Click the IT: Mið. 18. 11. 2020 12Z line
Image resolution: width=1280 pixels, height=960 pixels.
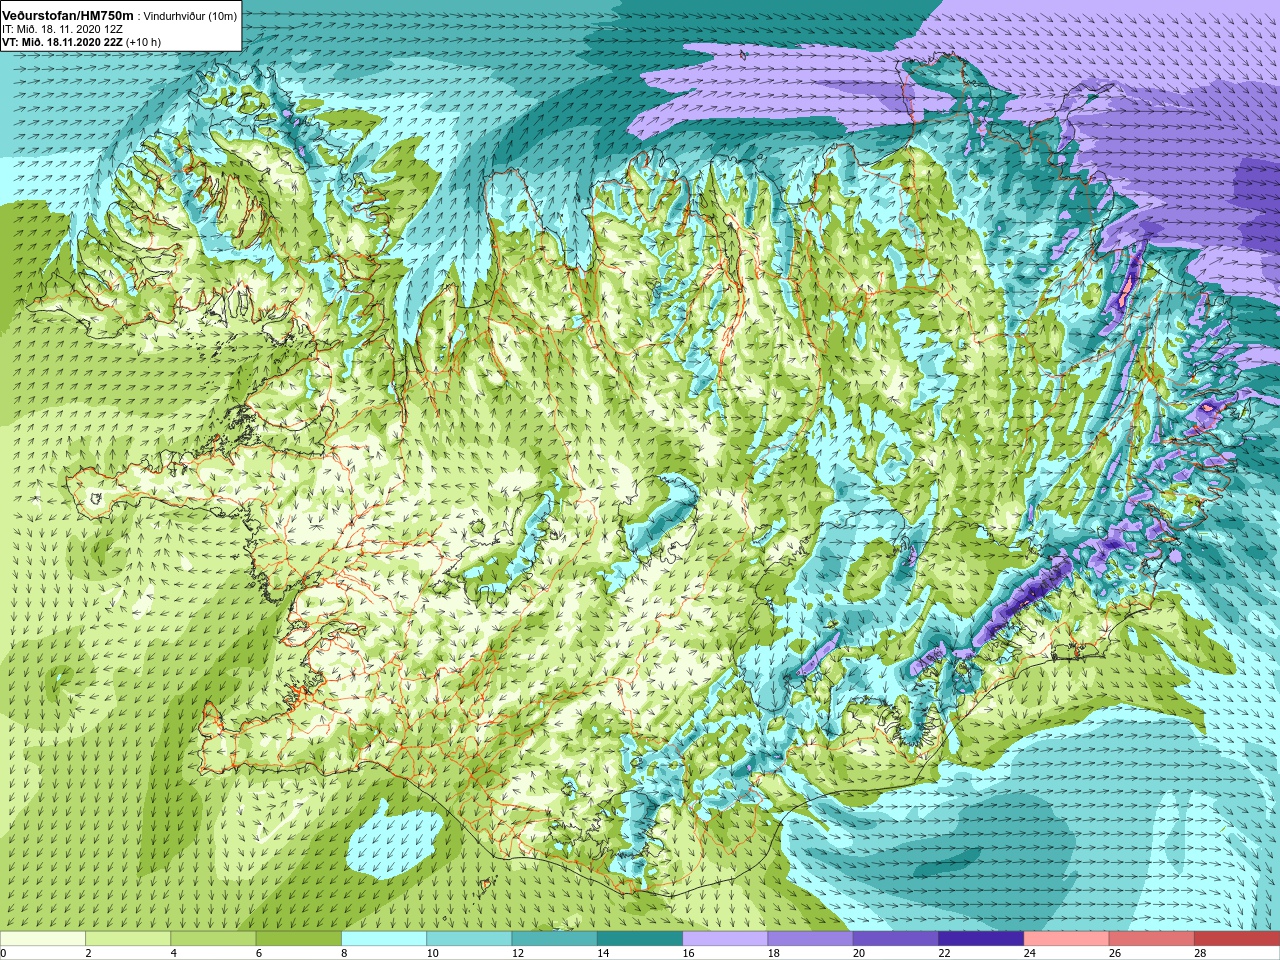point(62,29)
